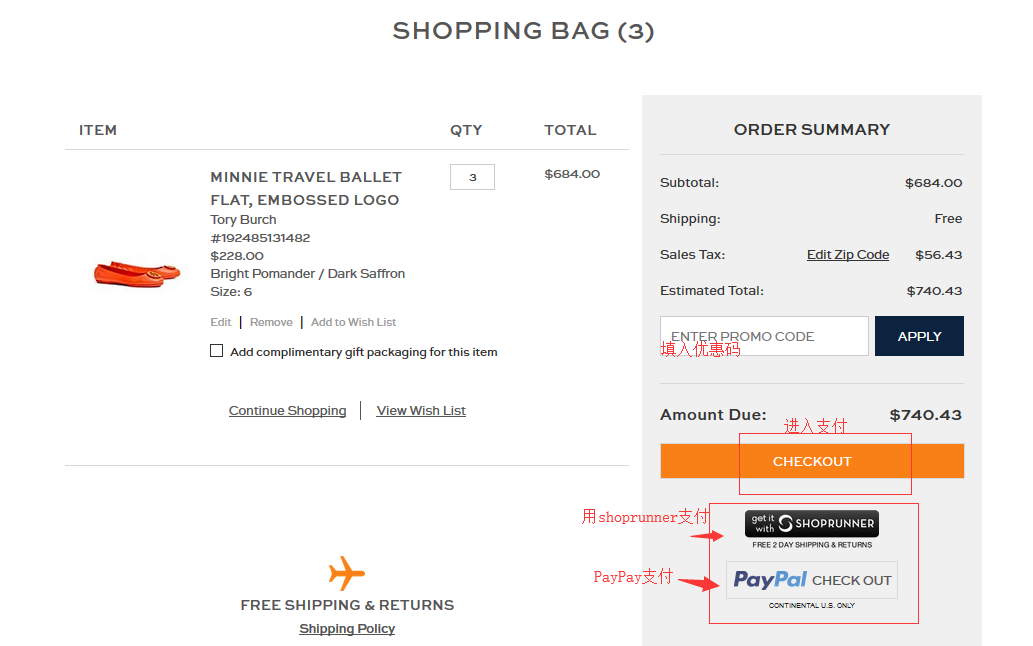
Task: Click the ShopRunner logo button
Action: (x=811, y=523)
